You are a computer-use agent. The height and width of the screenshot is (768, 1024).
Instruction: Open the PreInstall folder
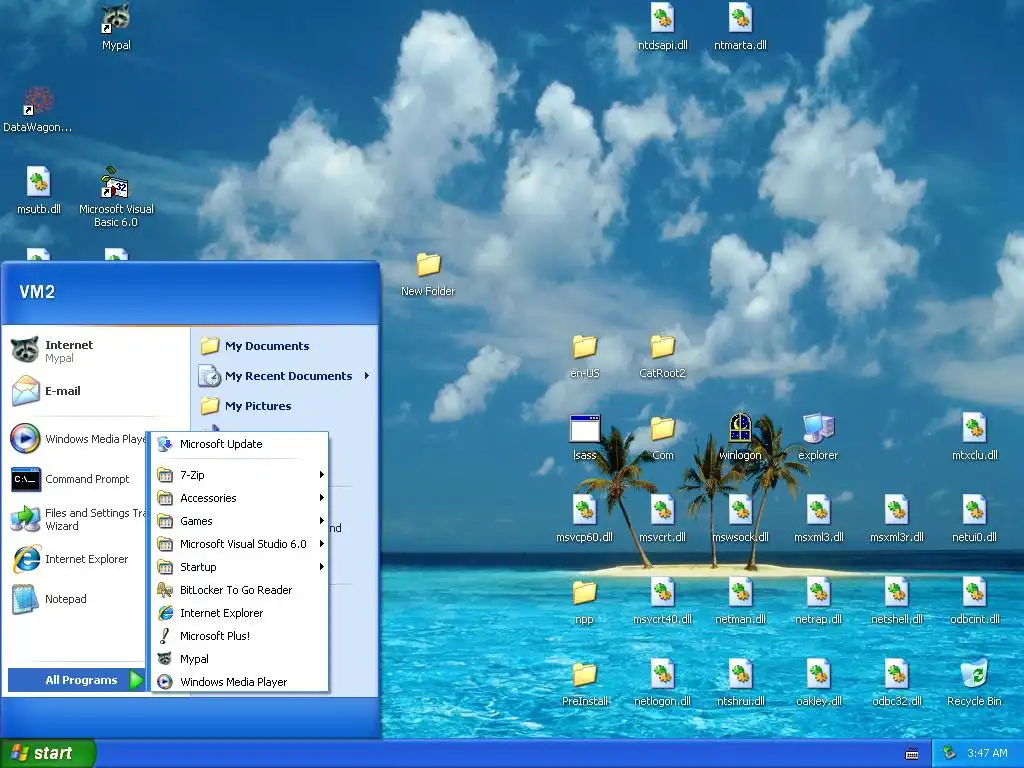pos(584,684)
